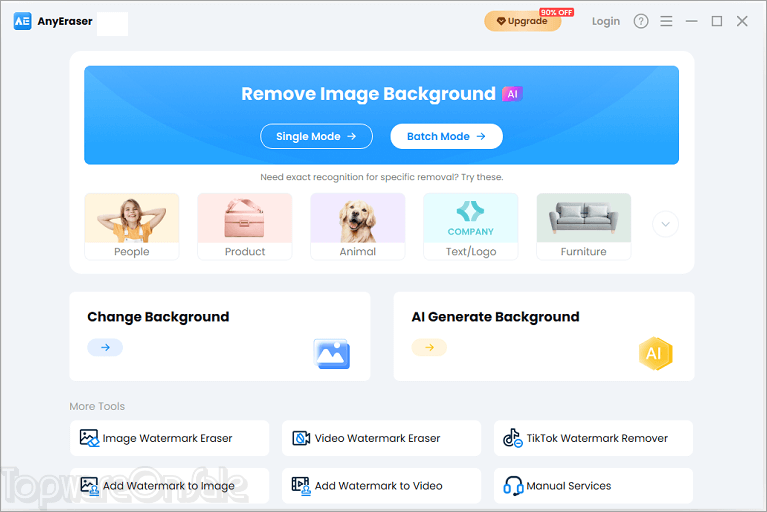Click the Image Watermark Eraser icon

(90, 438)
